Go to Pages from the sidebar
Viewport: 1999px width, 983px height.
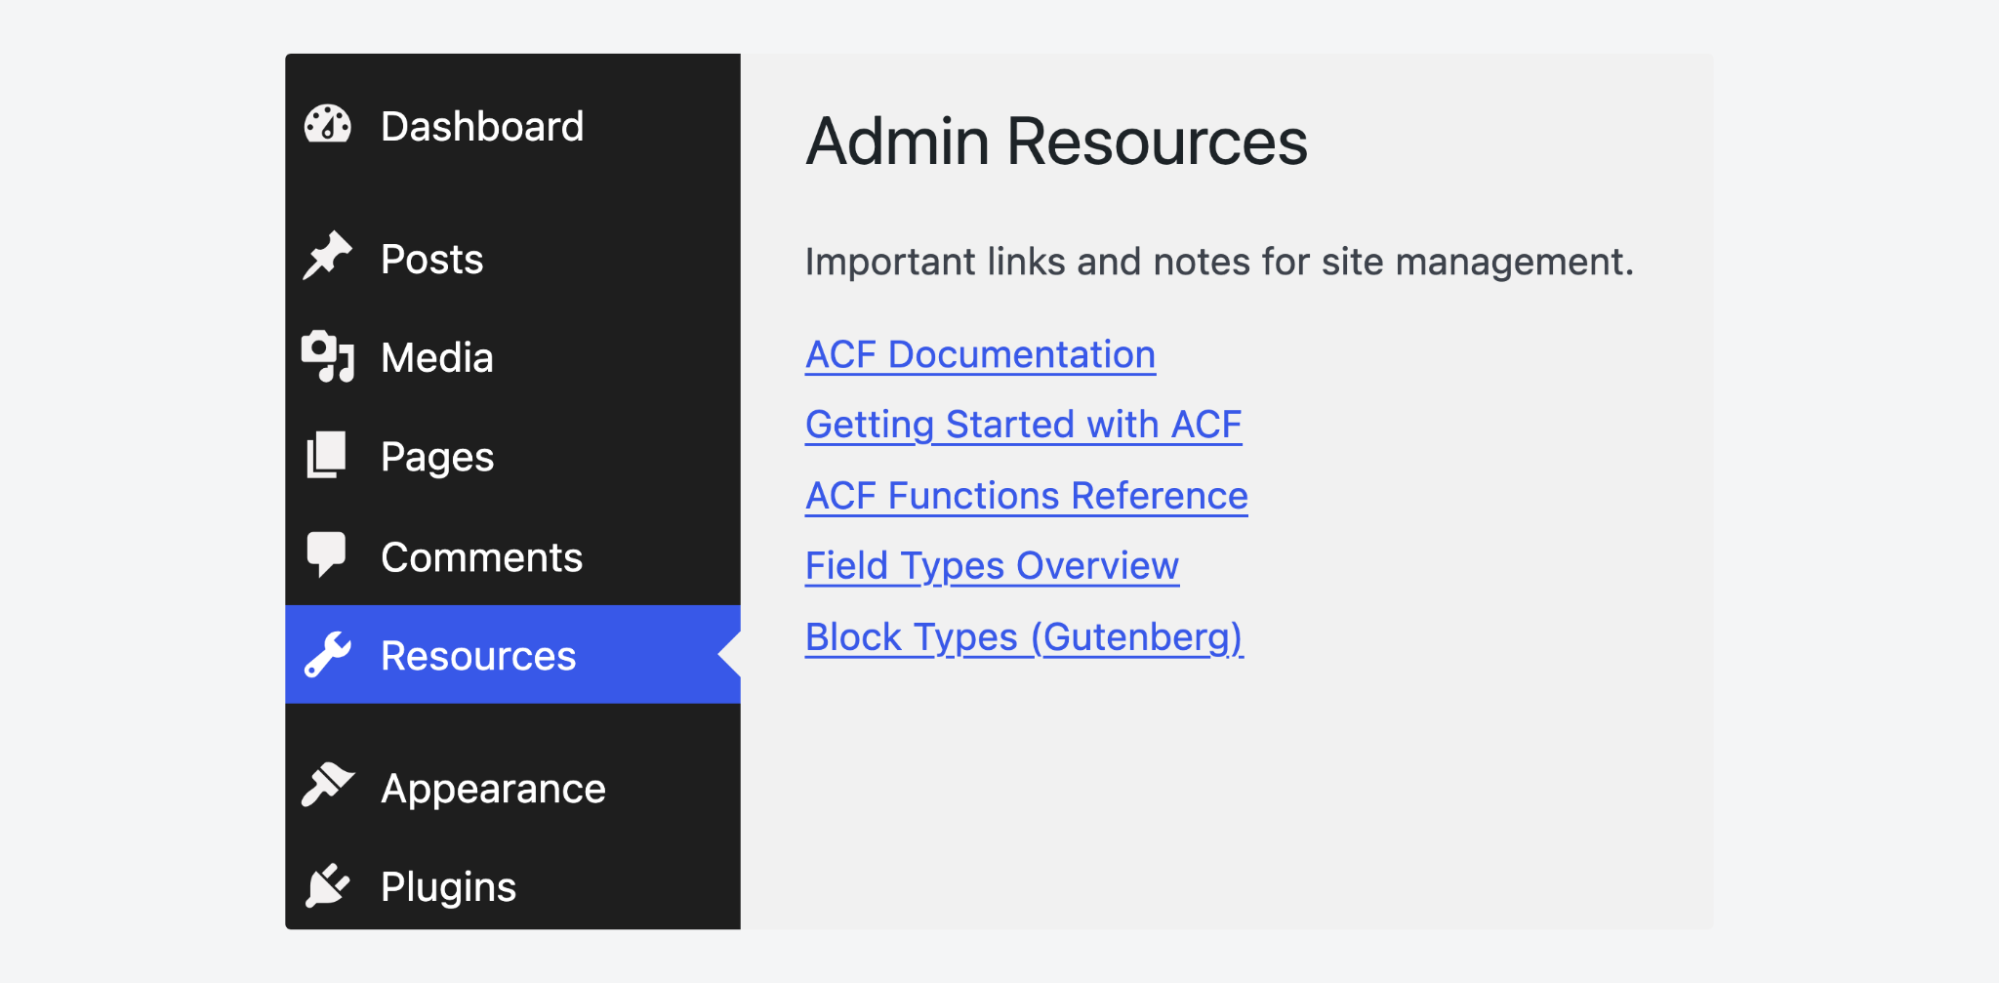pos(434,455)
